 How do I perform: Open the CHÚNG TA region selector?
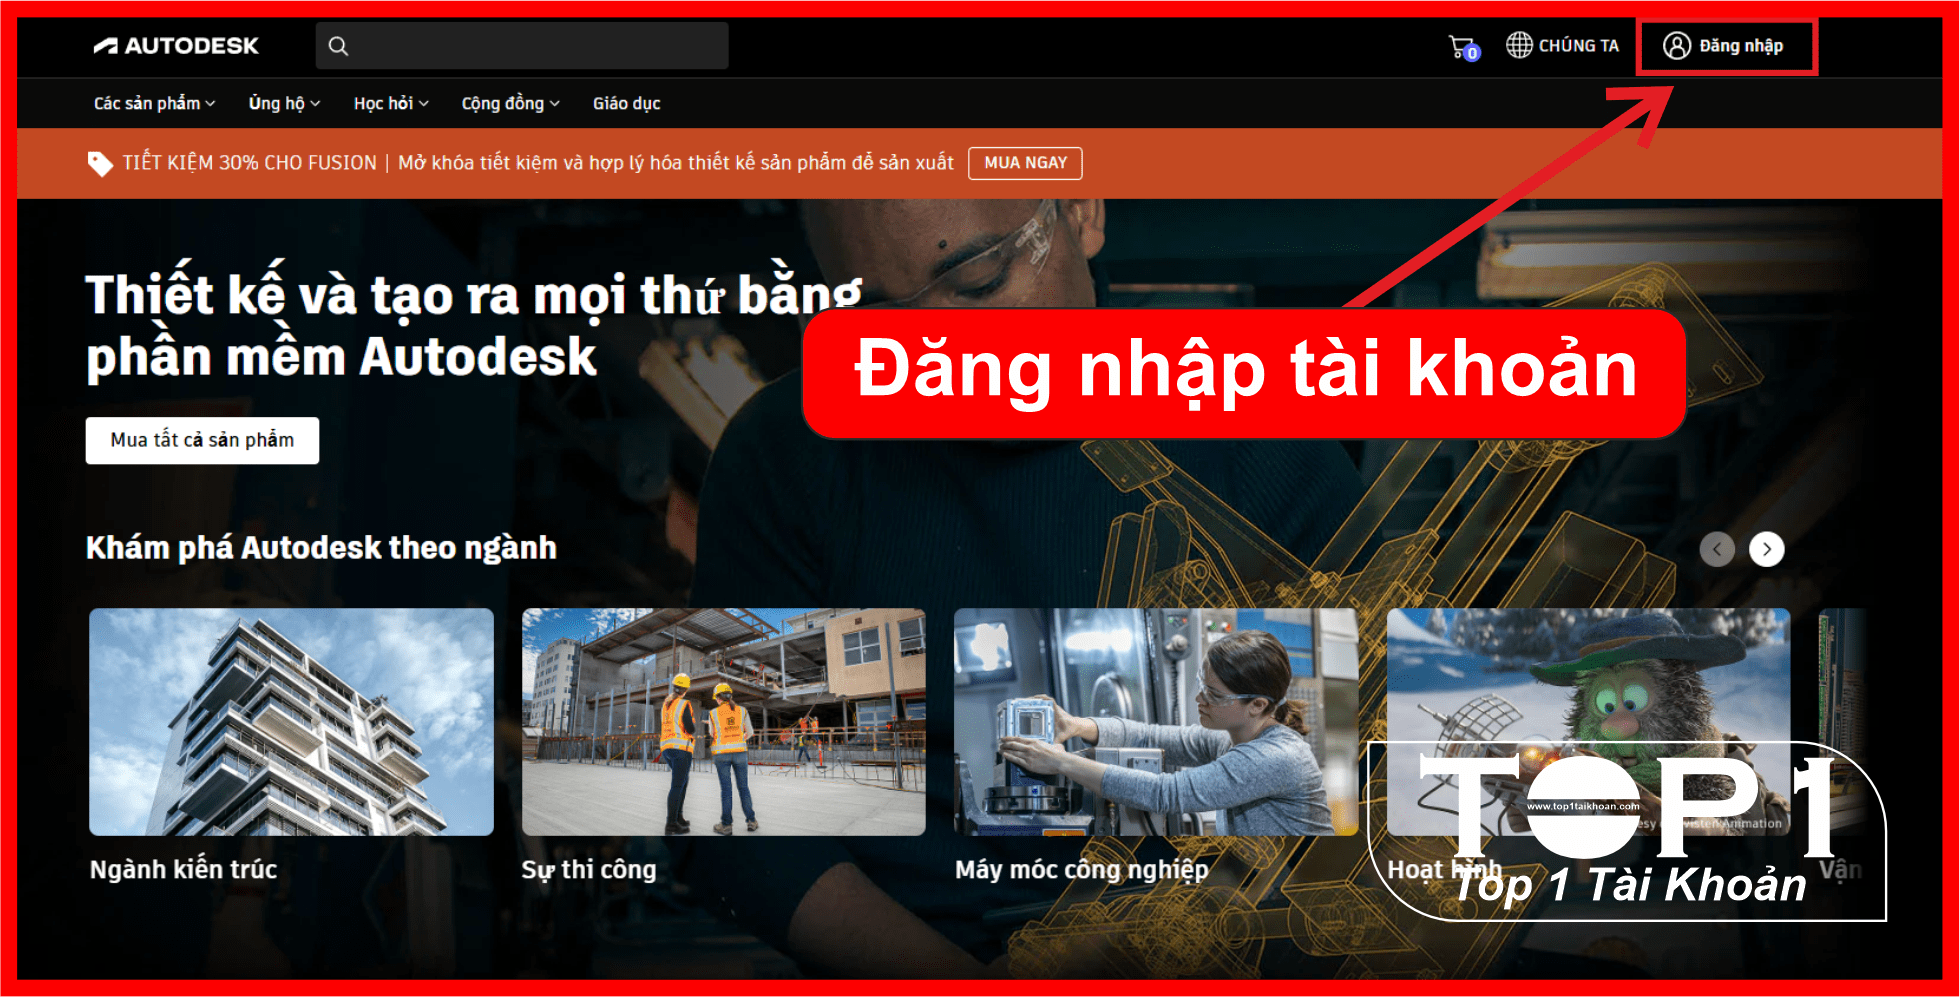point(1563,46)
